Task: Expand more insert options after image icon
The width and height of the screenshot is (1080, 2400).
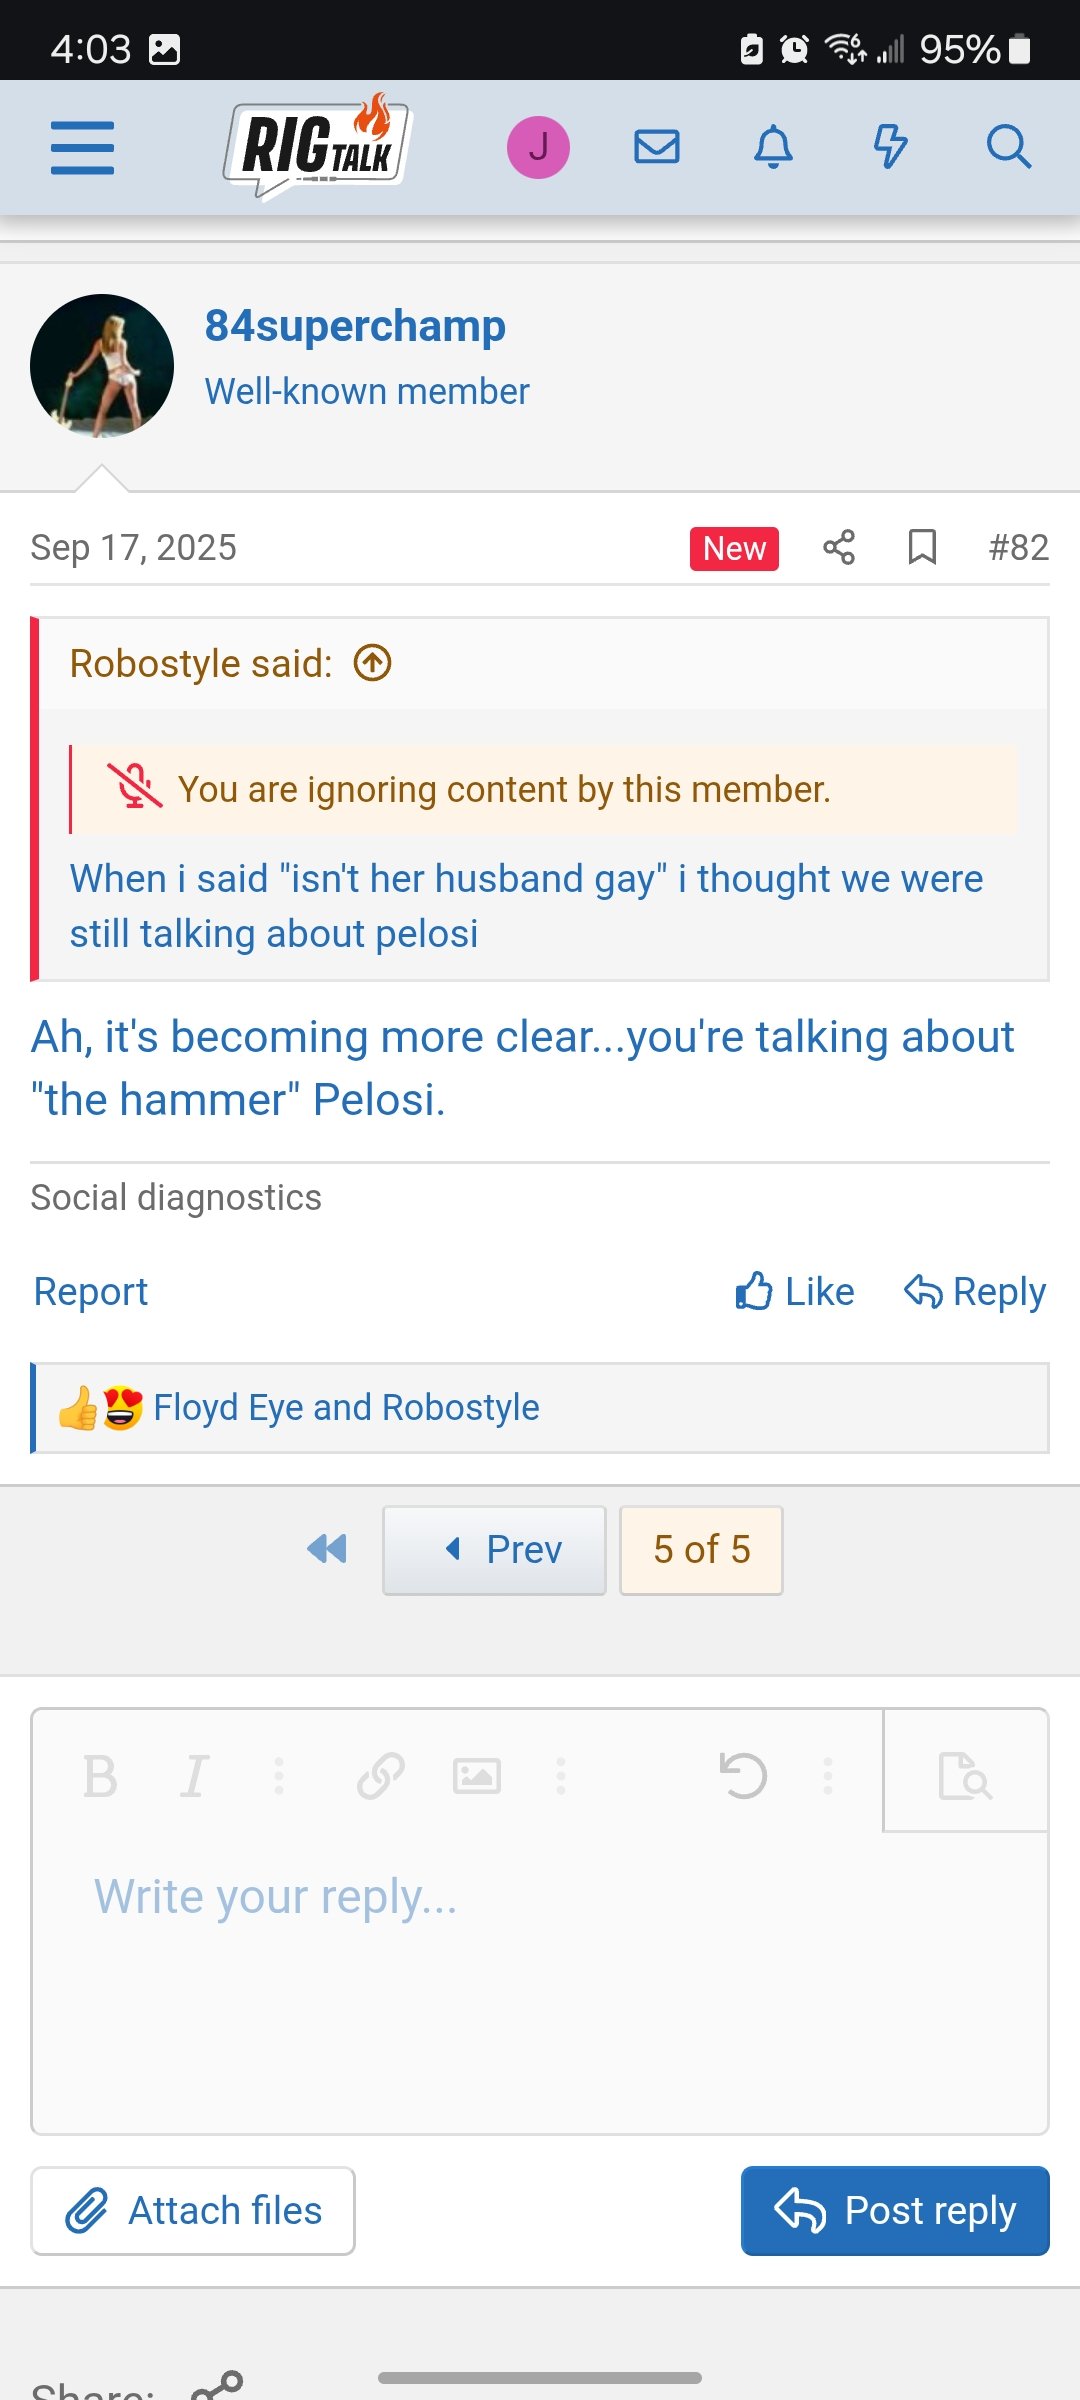Action: coord(561,1777)
